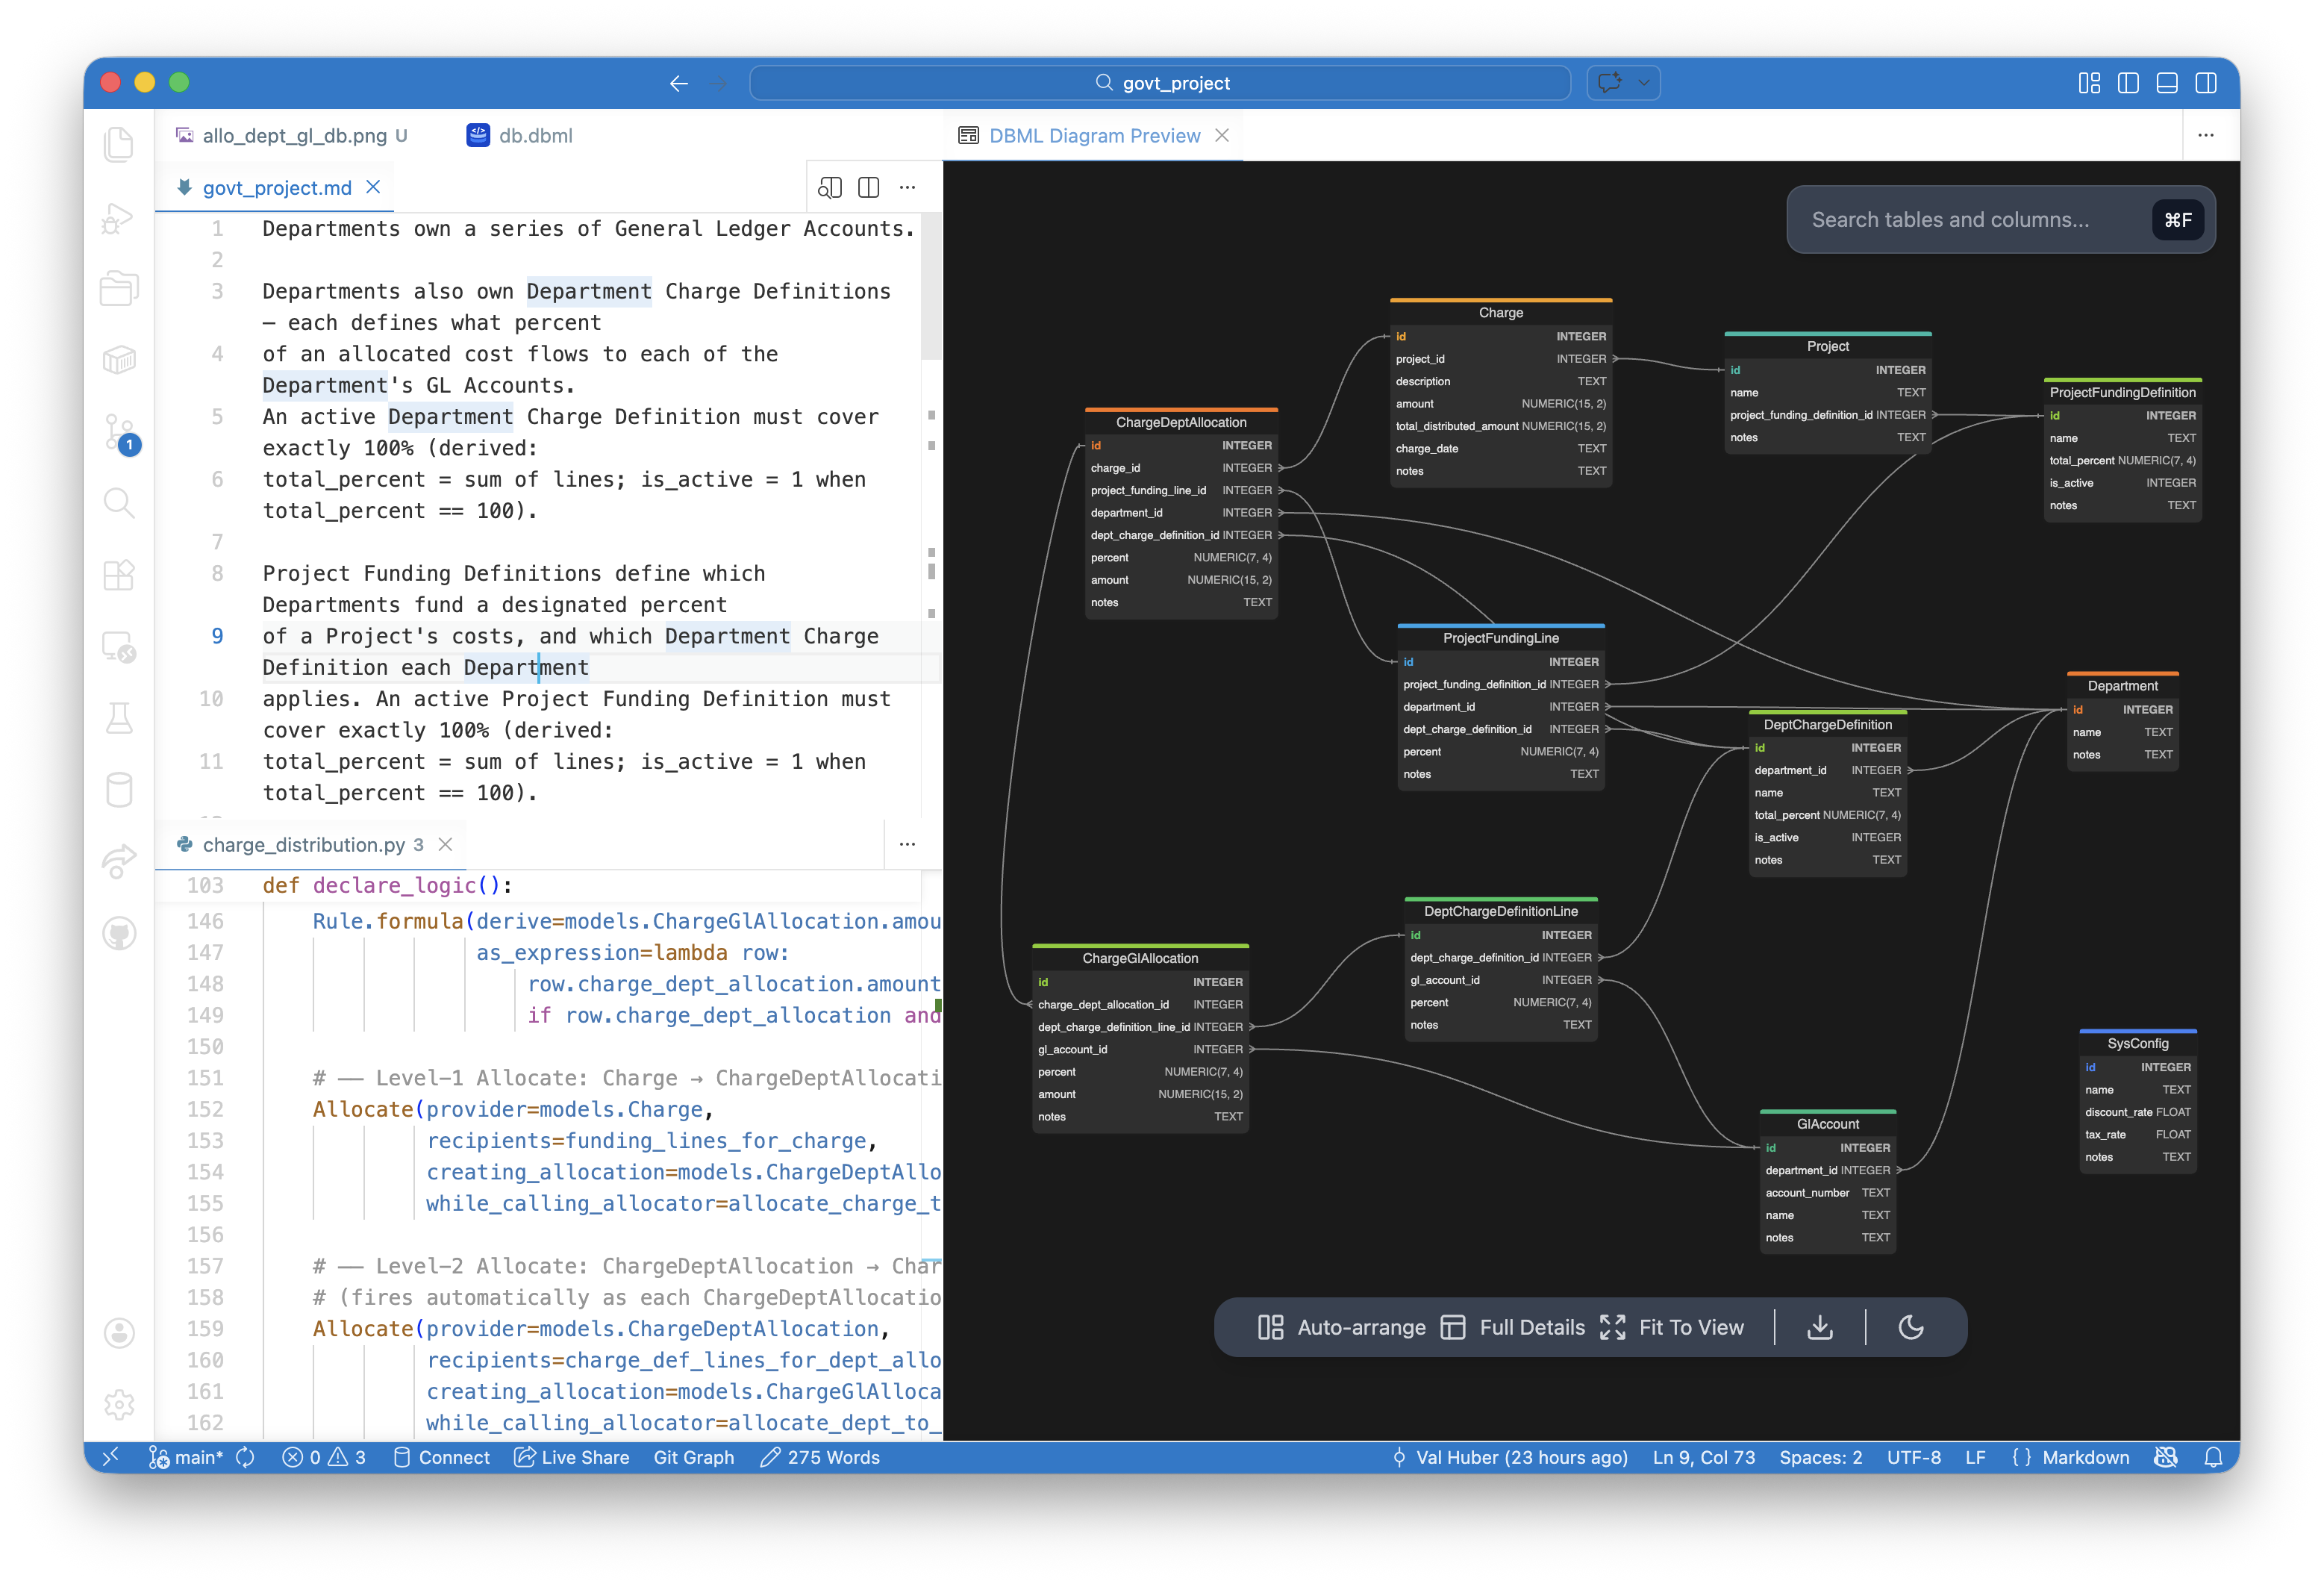Open the Search sidebar icon

(119, 503)
